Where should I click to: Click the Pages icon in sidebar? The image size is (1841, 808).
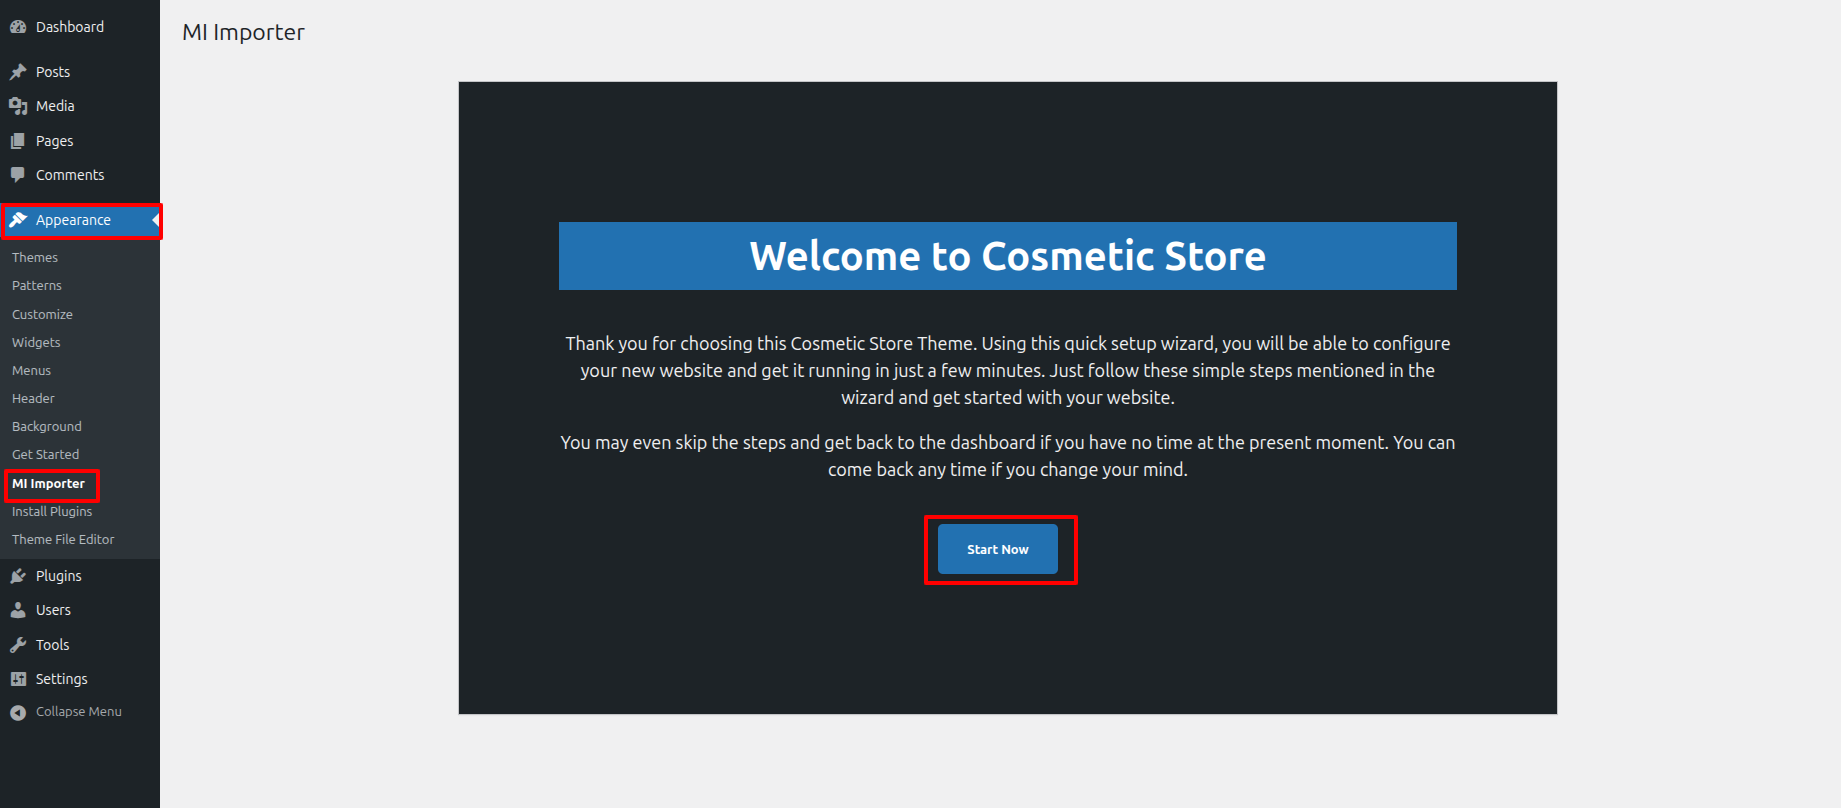point(18,141)
